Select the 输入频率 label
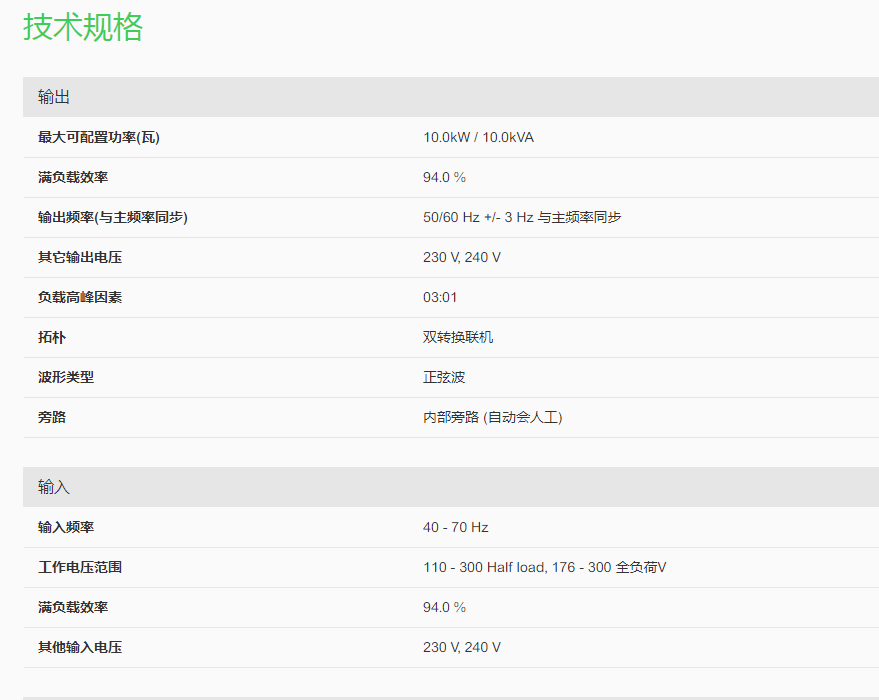The image size is (879, 700). [x=66, y=527]
